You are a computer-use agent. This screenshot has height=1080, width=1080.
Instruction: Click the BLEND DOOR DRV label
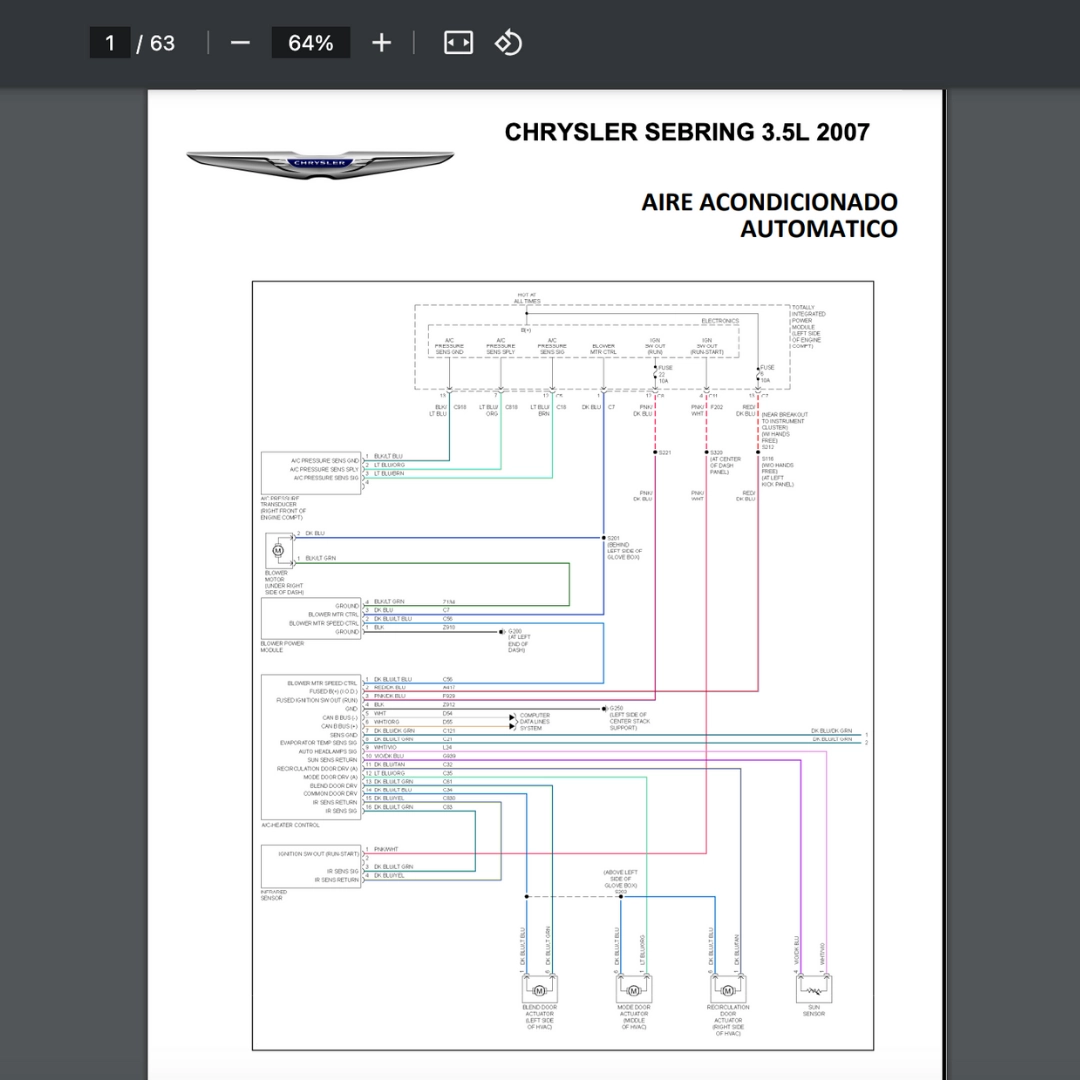tap(334, 786)
